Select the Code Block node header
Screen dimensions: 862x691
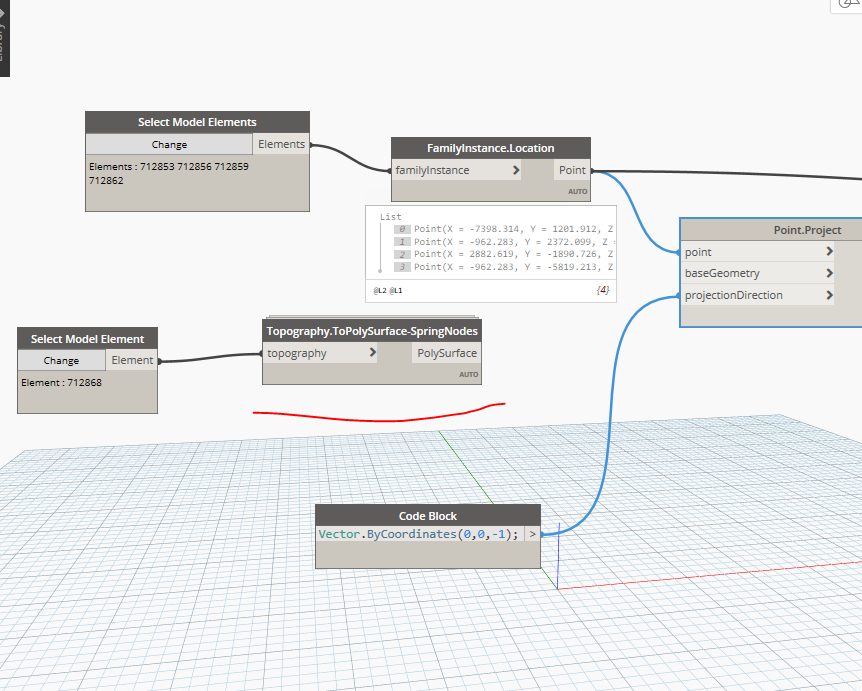pyautogui.click(x=428, y=516)
